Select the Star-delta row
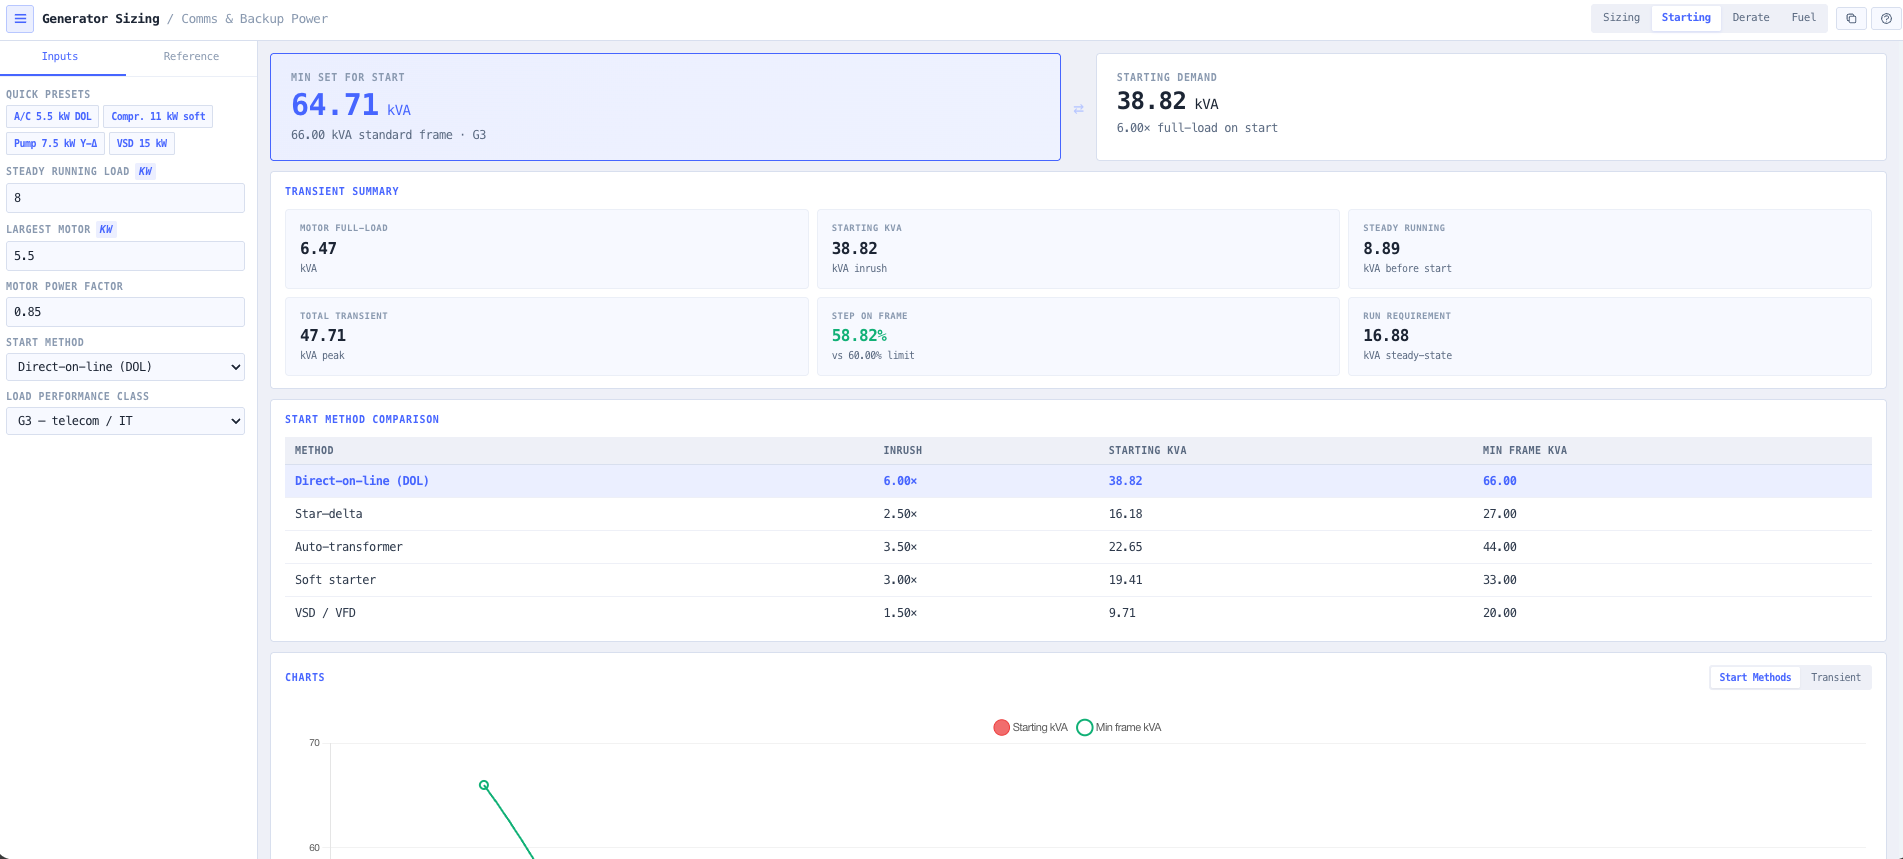Screen dimensions: 1903x859 tap(1078, 514)
